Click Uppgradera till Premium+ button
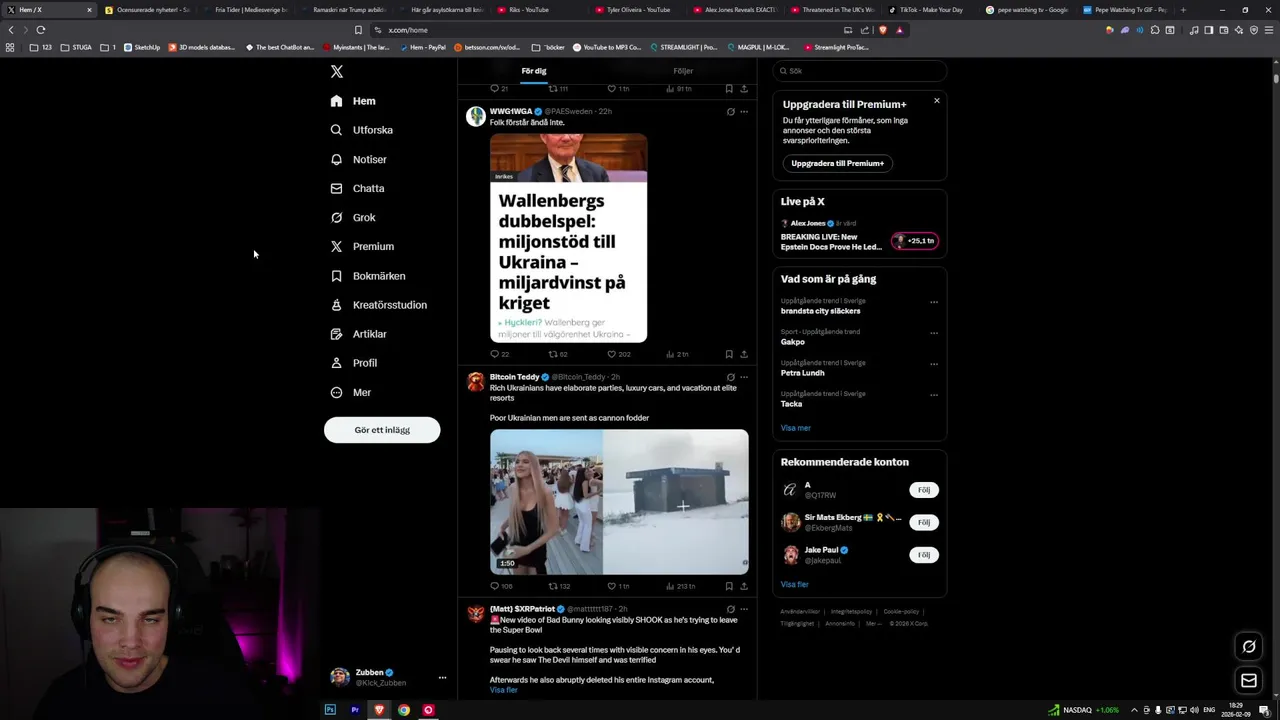 point(837,163)
